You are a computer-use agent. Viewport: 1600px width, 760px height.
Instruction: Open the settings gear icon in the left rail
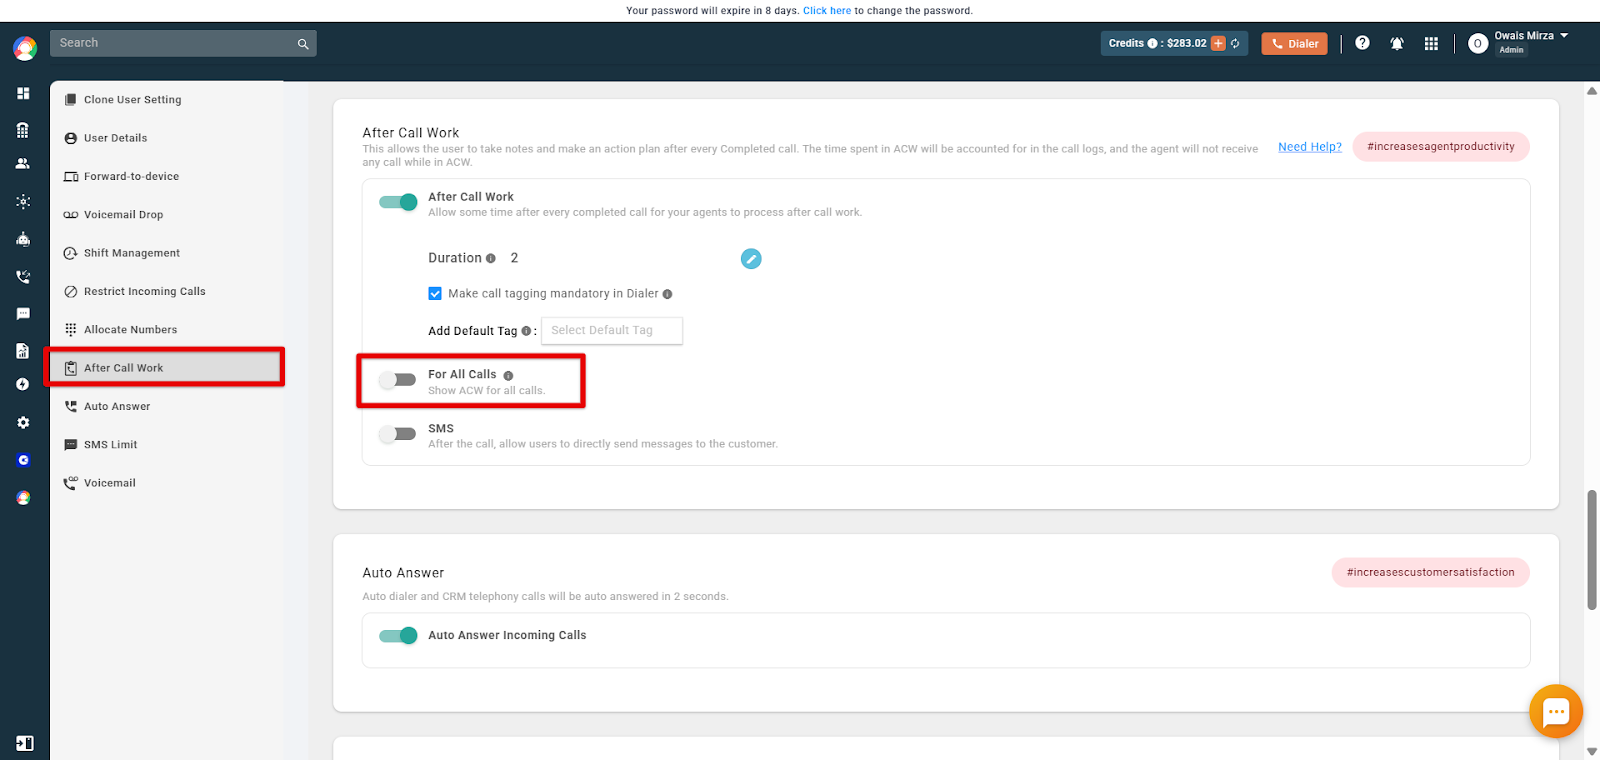(x=23, y=423)
